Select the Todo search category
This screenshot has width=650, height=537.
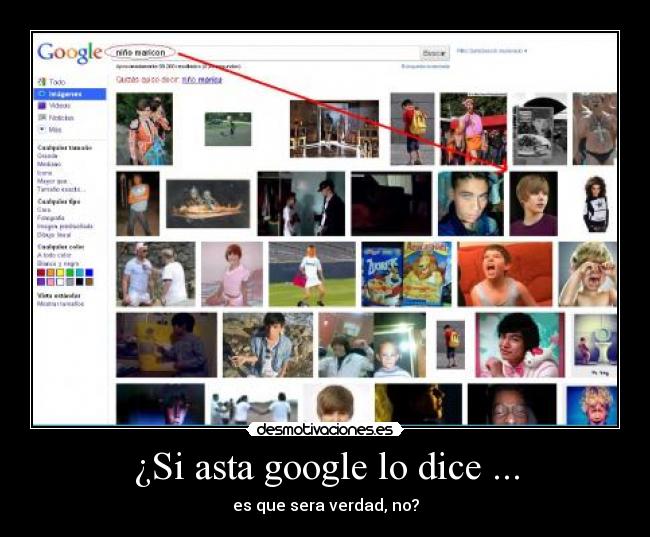pyautogui.click(x=57, y=82)
